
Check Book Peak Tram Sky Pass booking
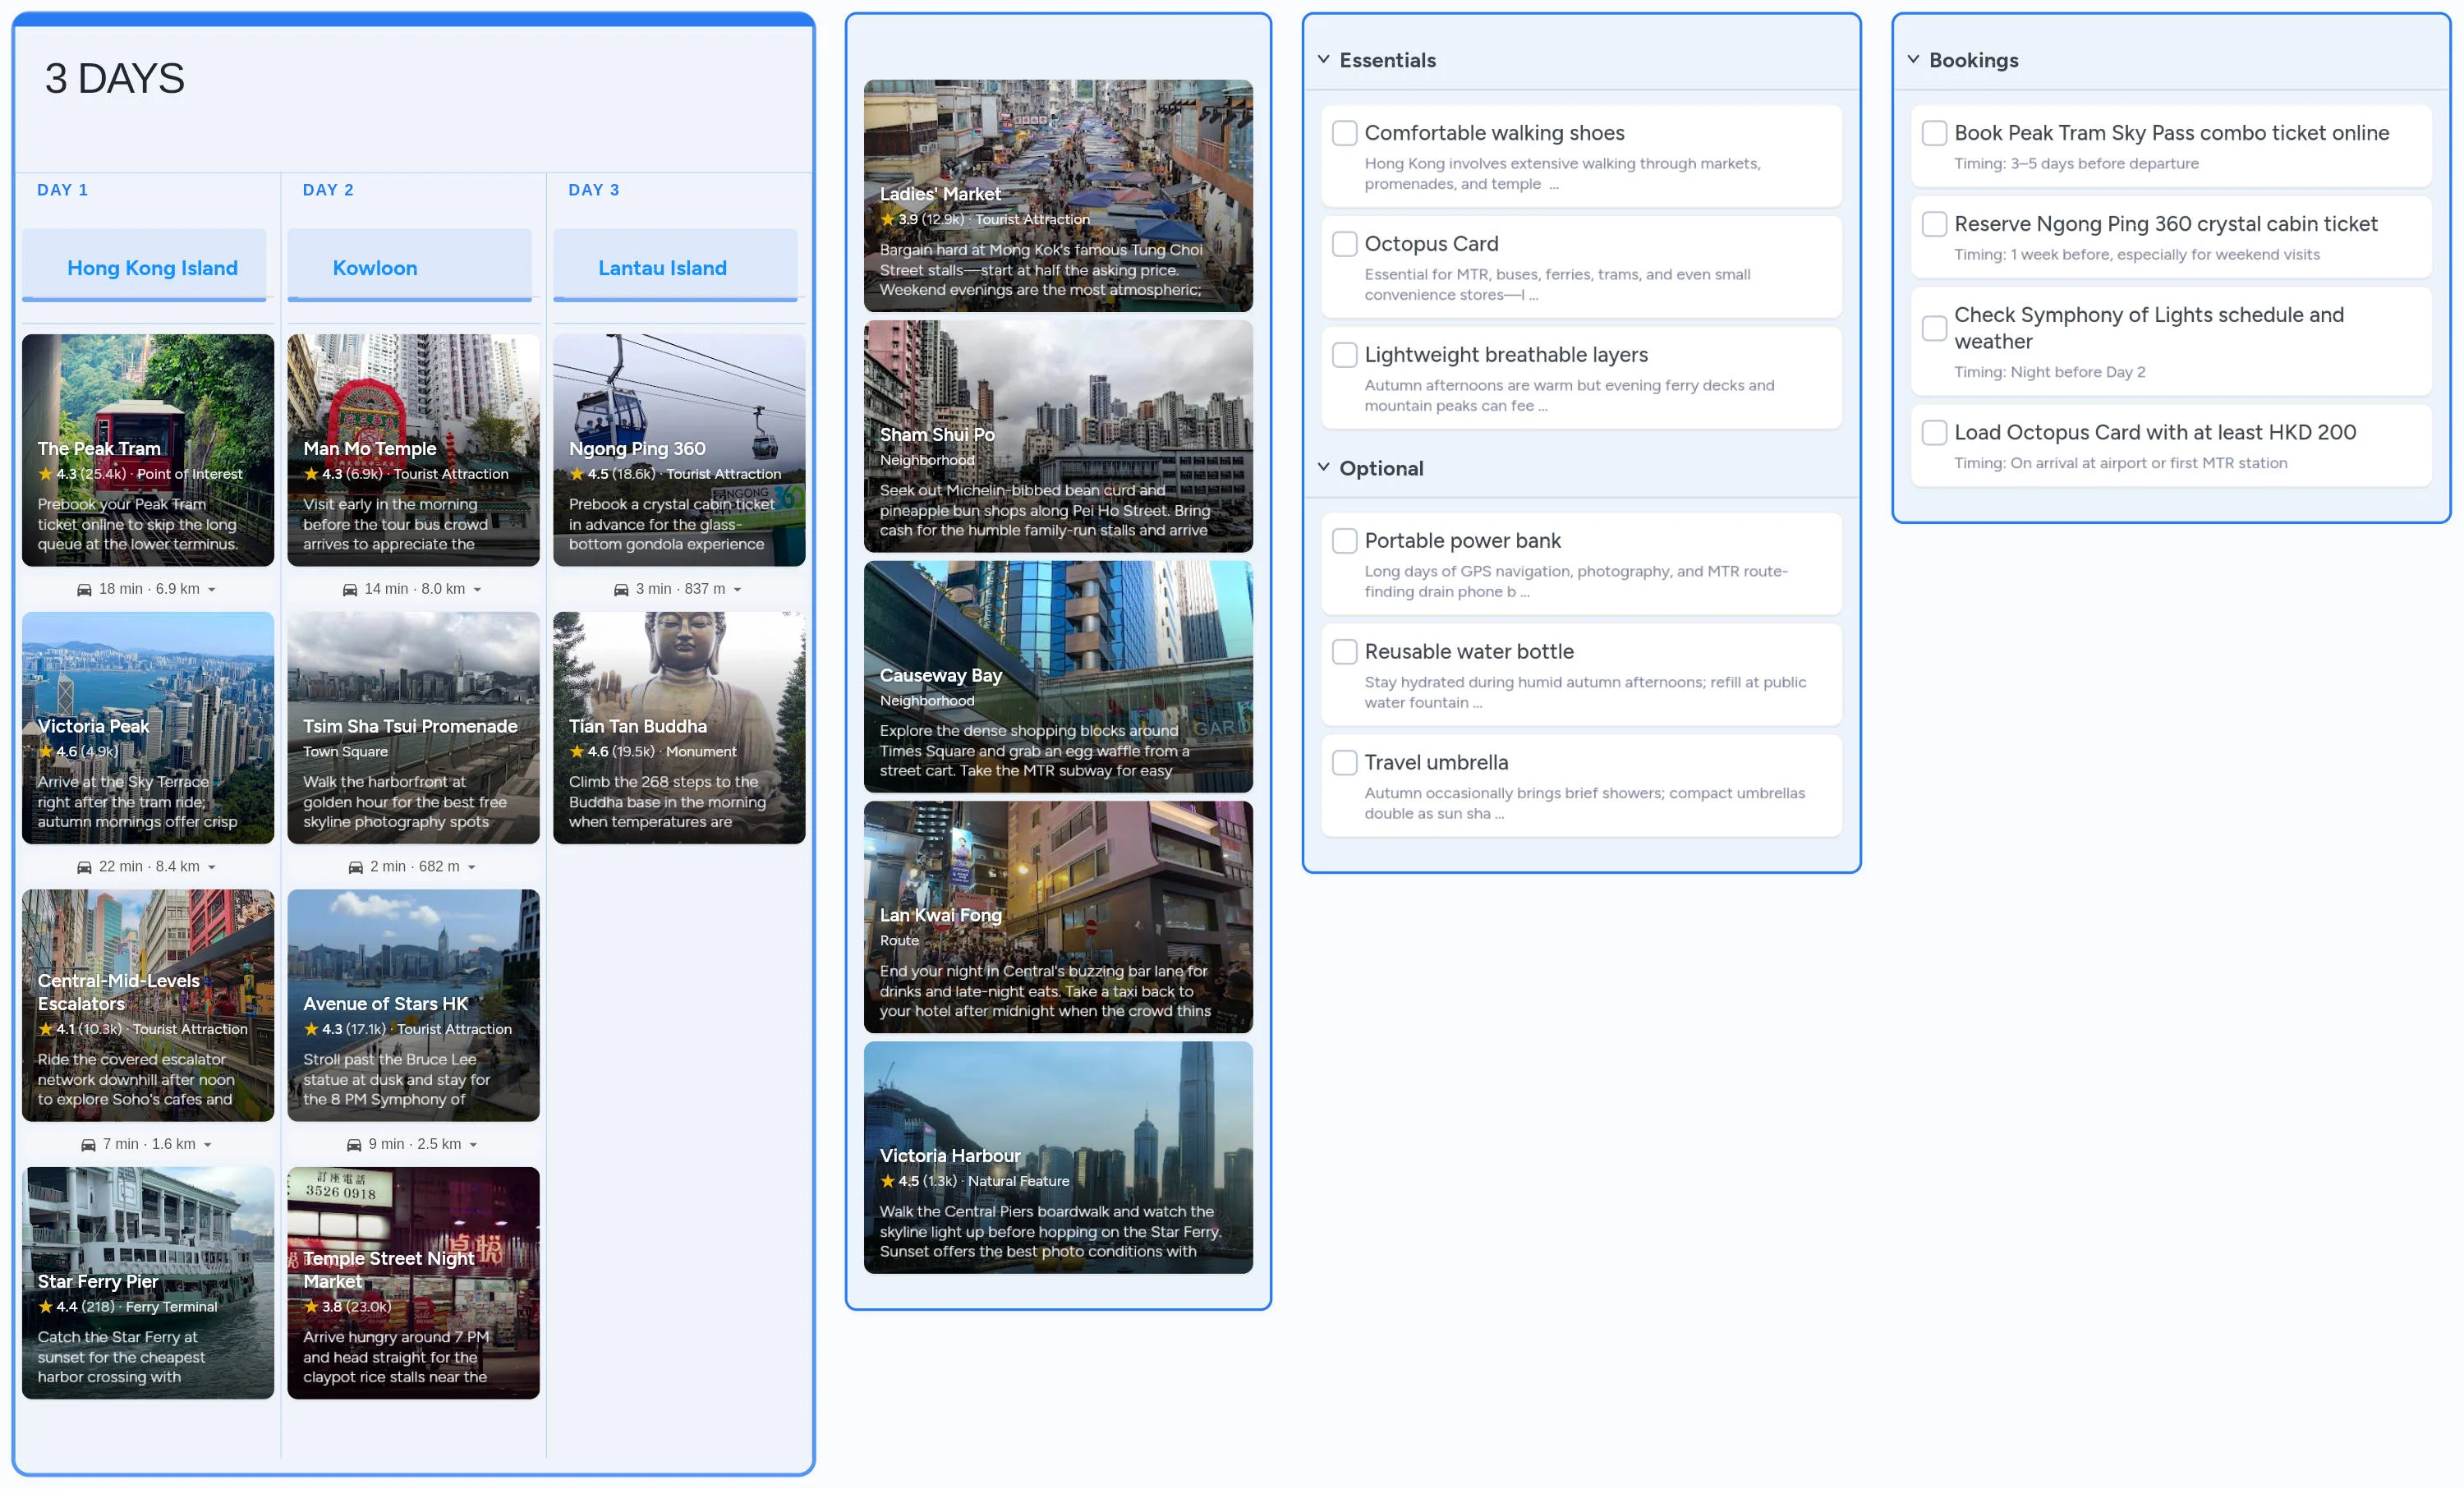point(1934,133)
